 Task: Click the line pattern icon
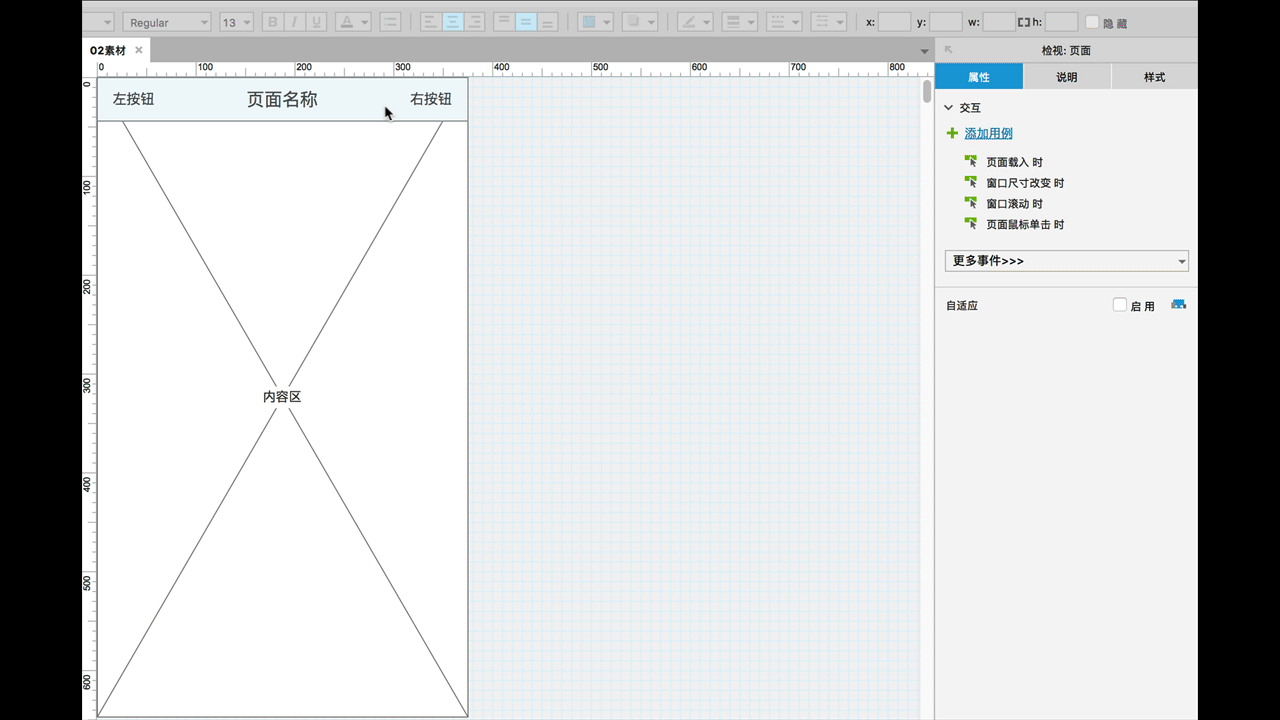[777, 22]
